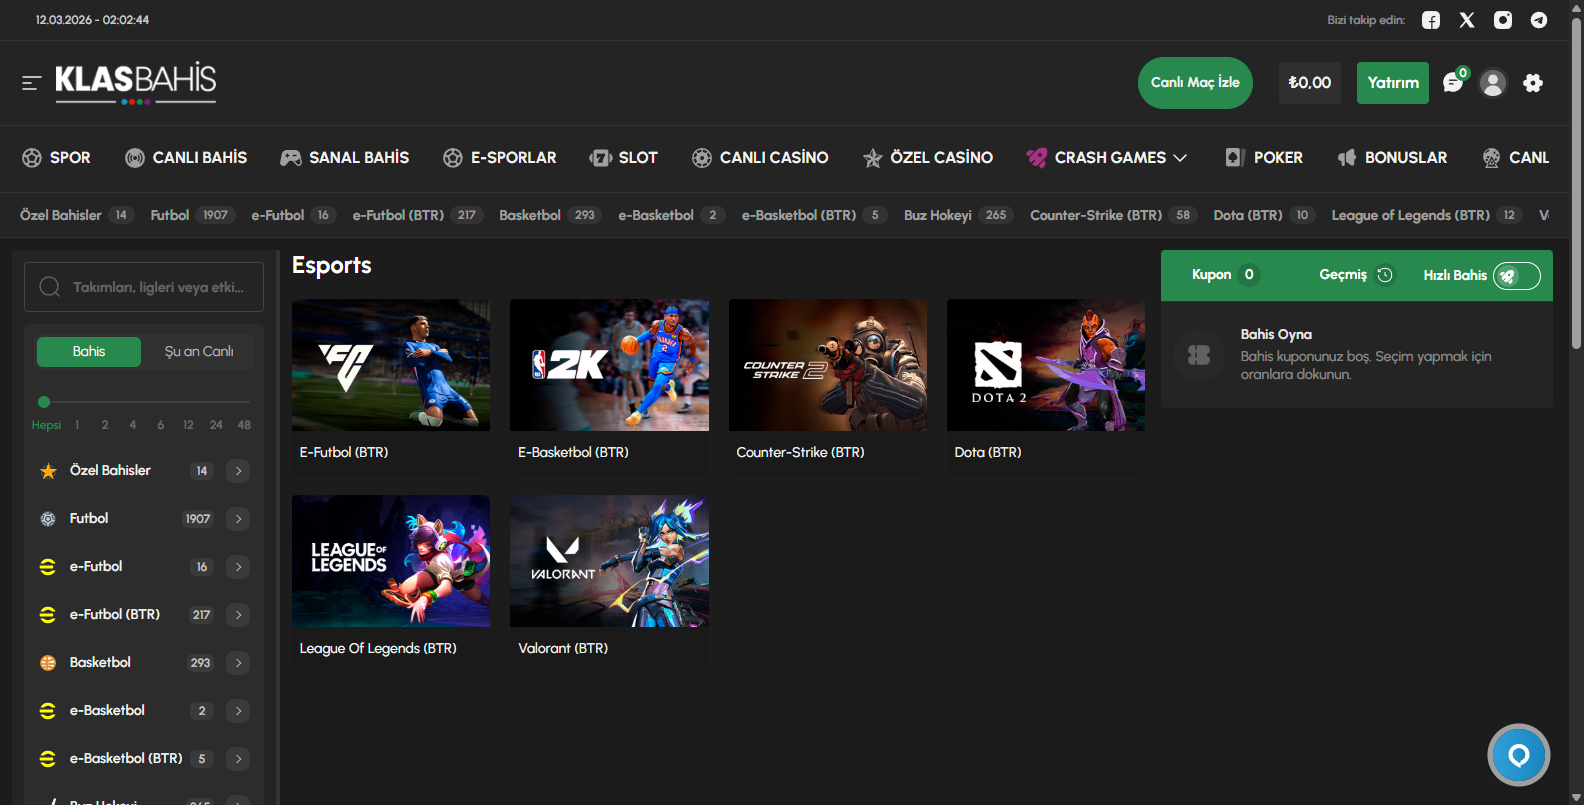
Task: Expand the CRASH GAMES dropdown menu
Action: coord(1107,158)
